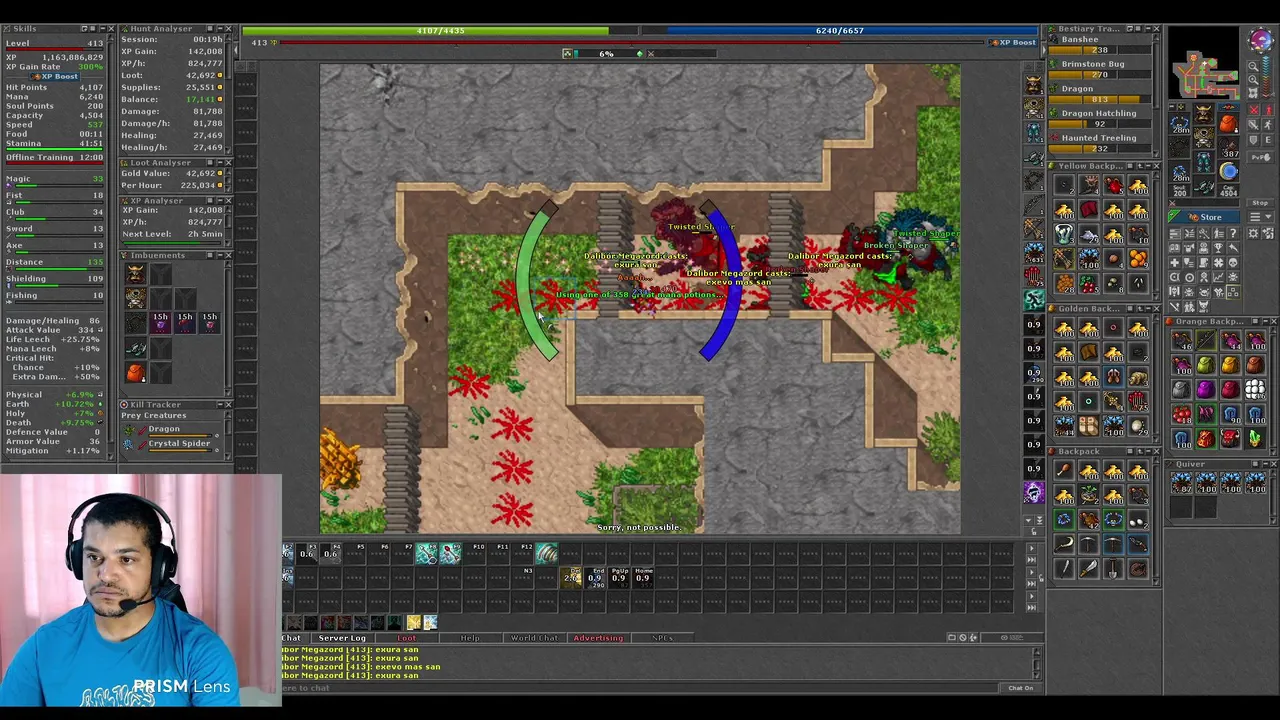Click the red cloth item in Yellow Backpack
Screen dimensions: 1280x720
(x=1089, y=210)
